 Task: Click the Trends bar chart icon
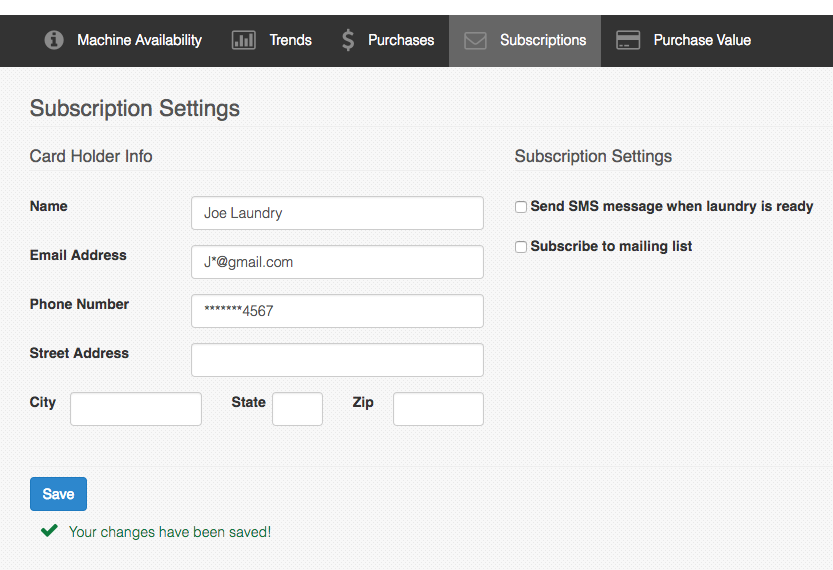(x=243, y=41)
